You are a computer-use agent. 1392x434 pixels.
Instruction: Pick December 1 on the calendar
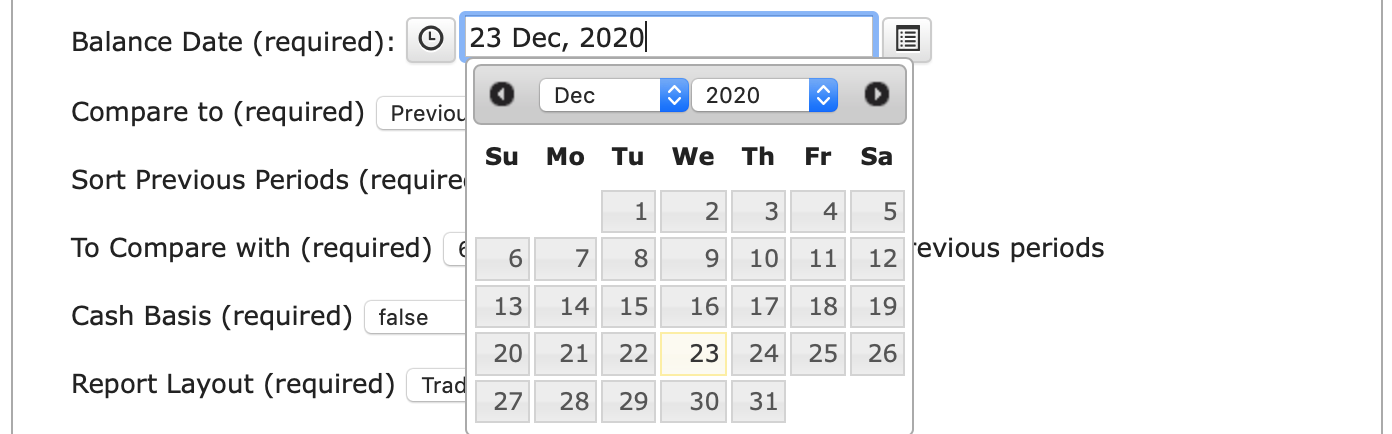(629, 212)
